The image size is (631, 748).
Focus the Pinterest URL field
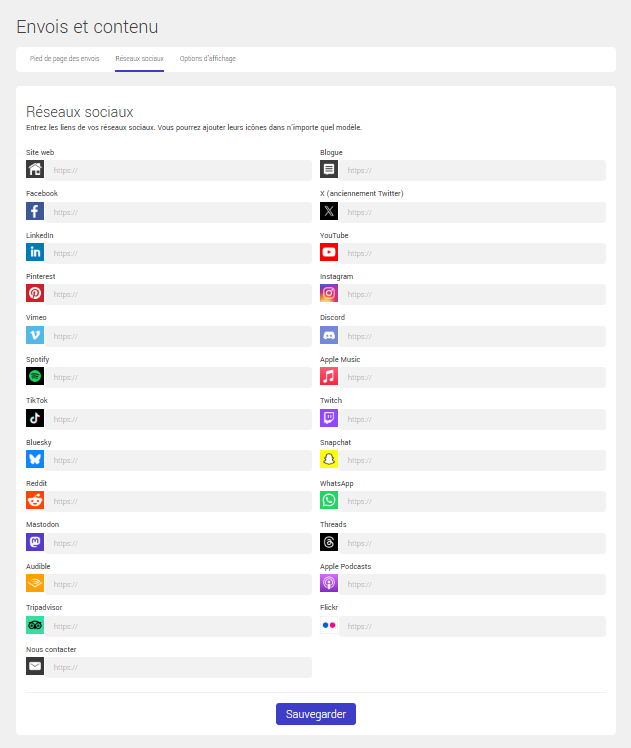pyautogui.click(x=178, y=294)
